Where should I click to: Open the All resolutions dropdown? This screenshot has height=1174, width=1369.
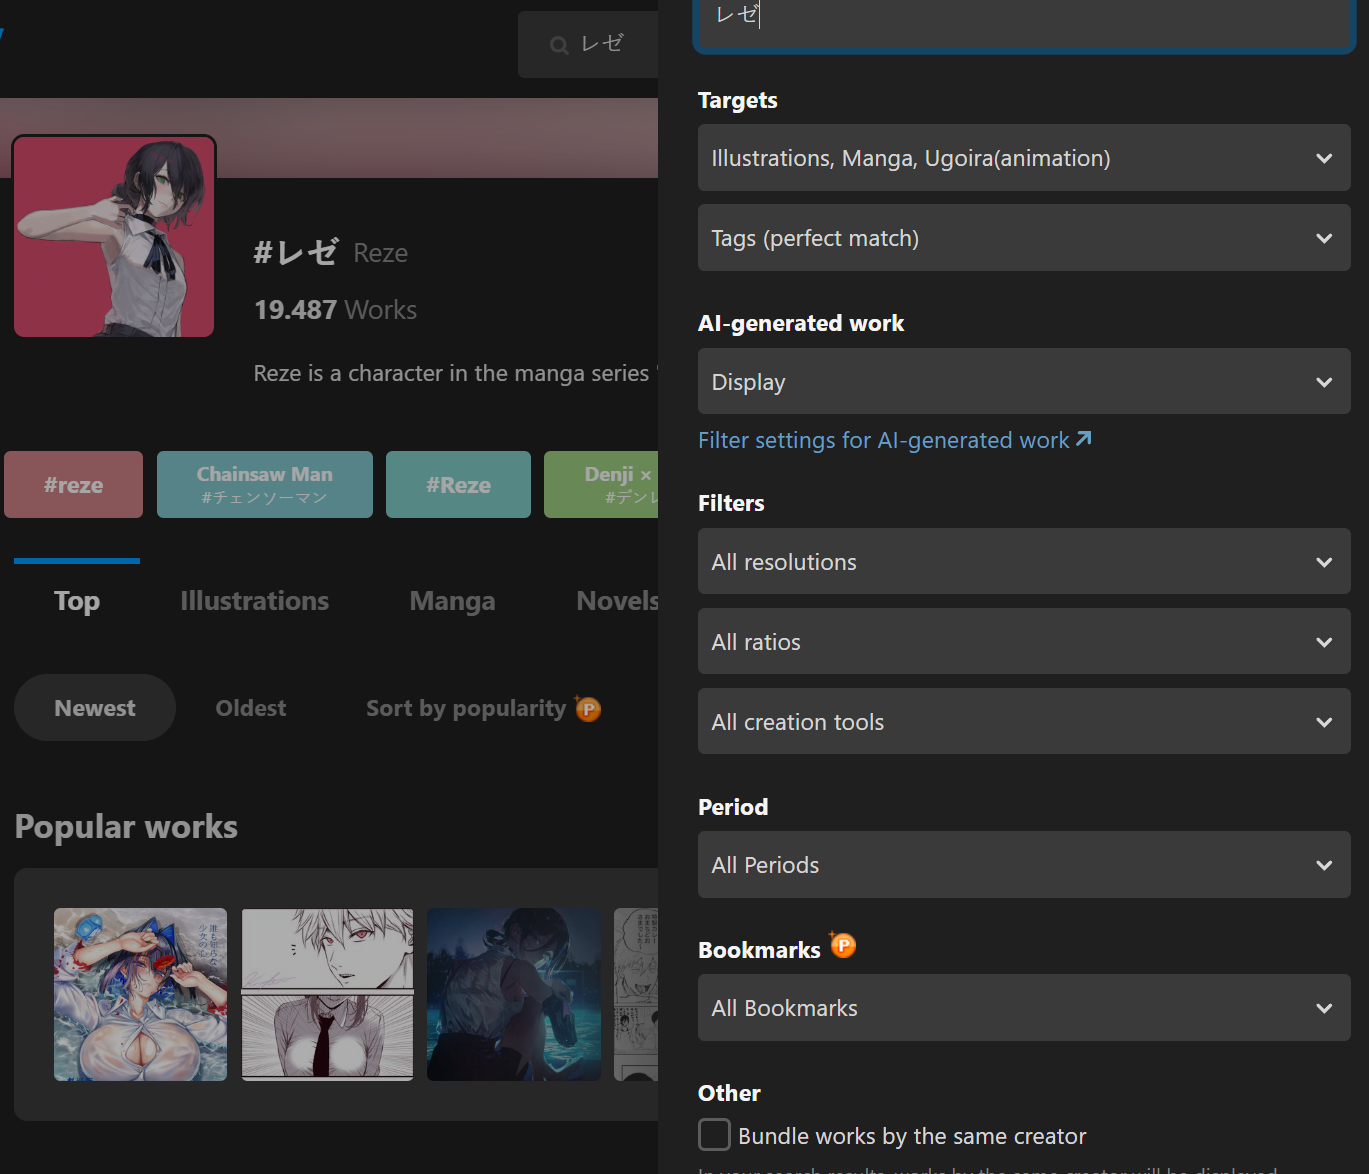1024,561
